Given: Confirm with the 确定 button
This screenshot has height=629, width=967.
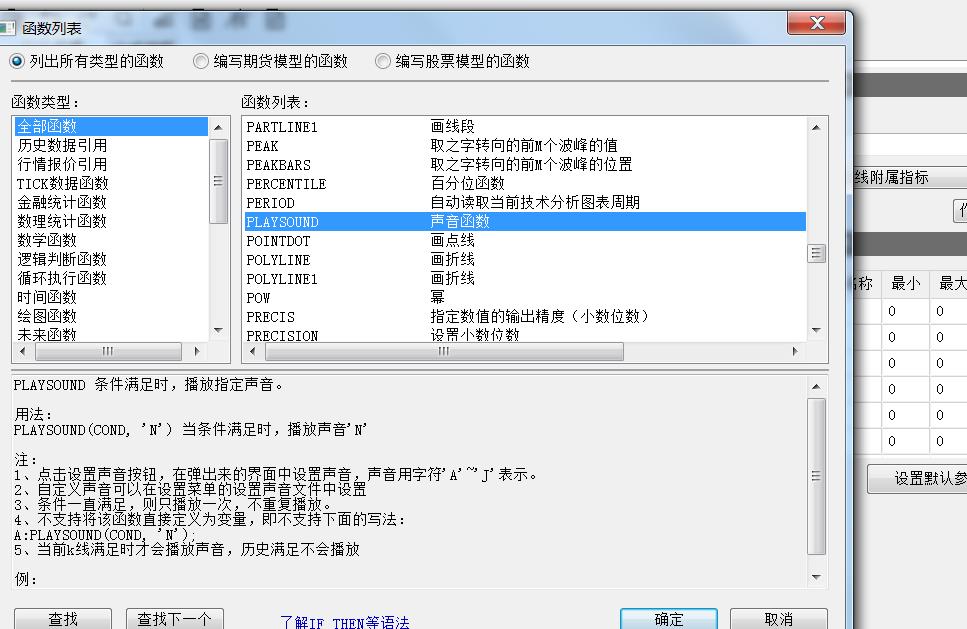Looking at the screenshot, I should [669, 619].
